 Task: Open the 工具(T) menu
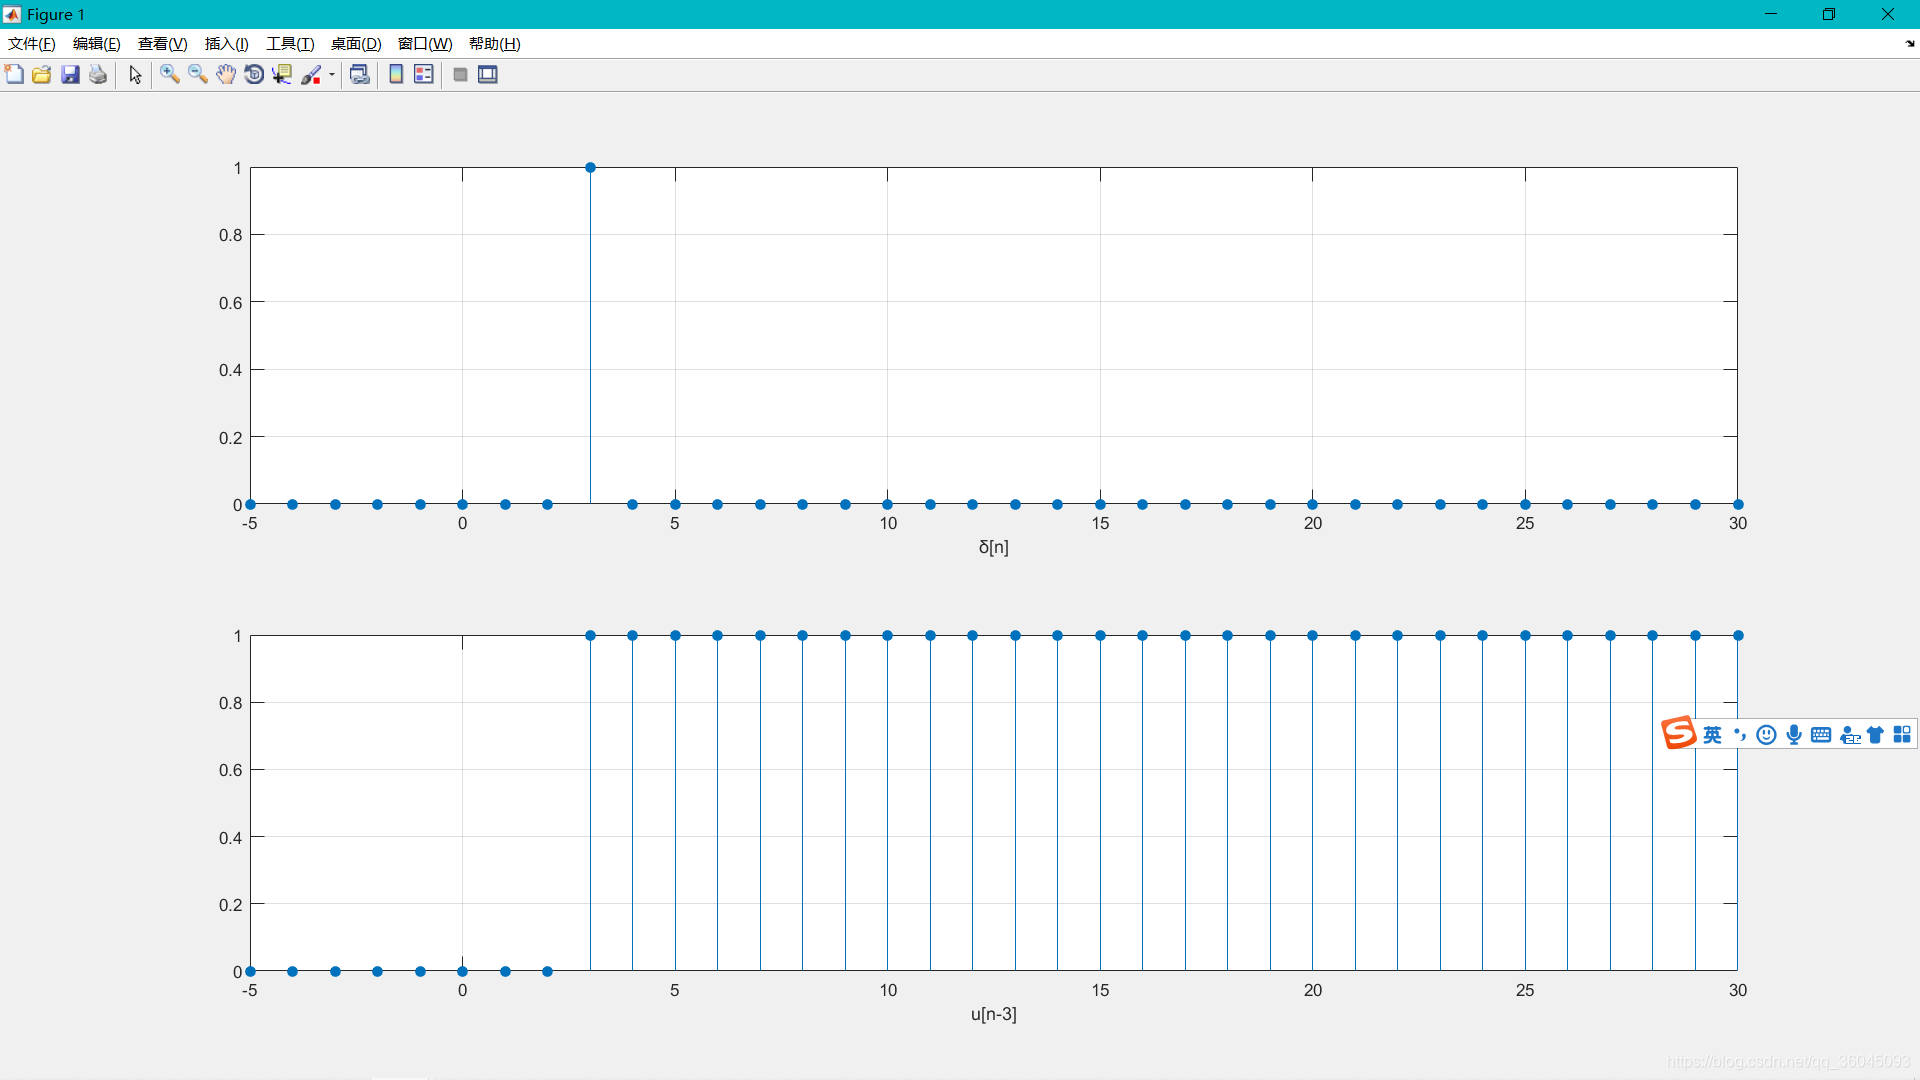pyautogui.click(x=290, y=44)
